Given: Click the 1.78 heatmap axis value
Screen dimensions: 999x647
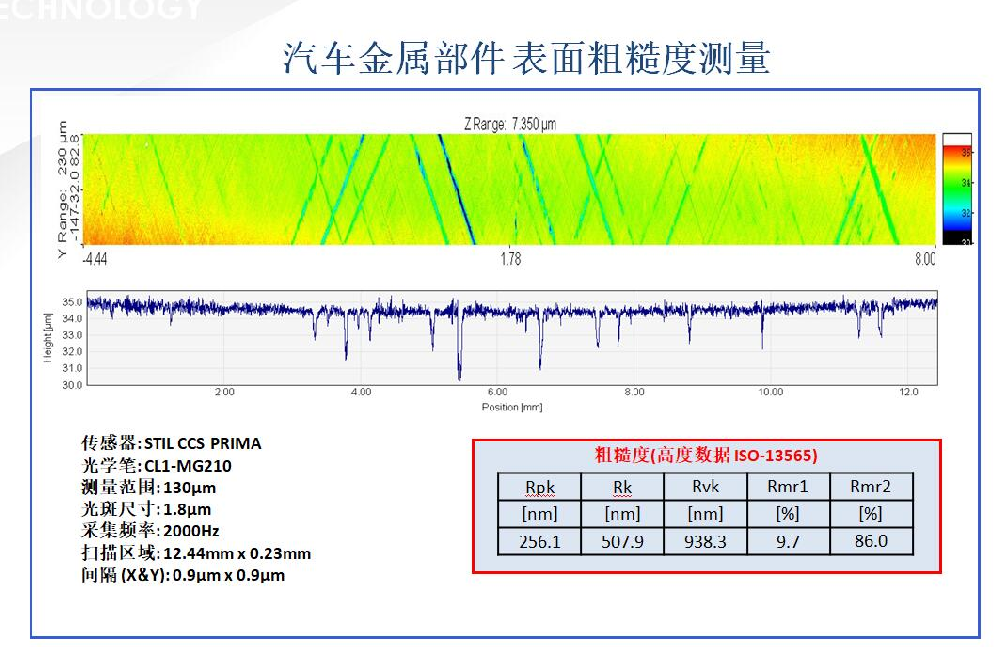Looking at the screenshot, I should click(x=510, y=259).
